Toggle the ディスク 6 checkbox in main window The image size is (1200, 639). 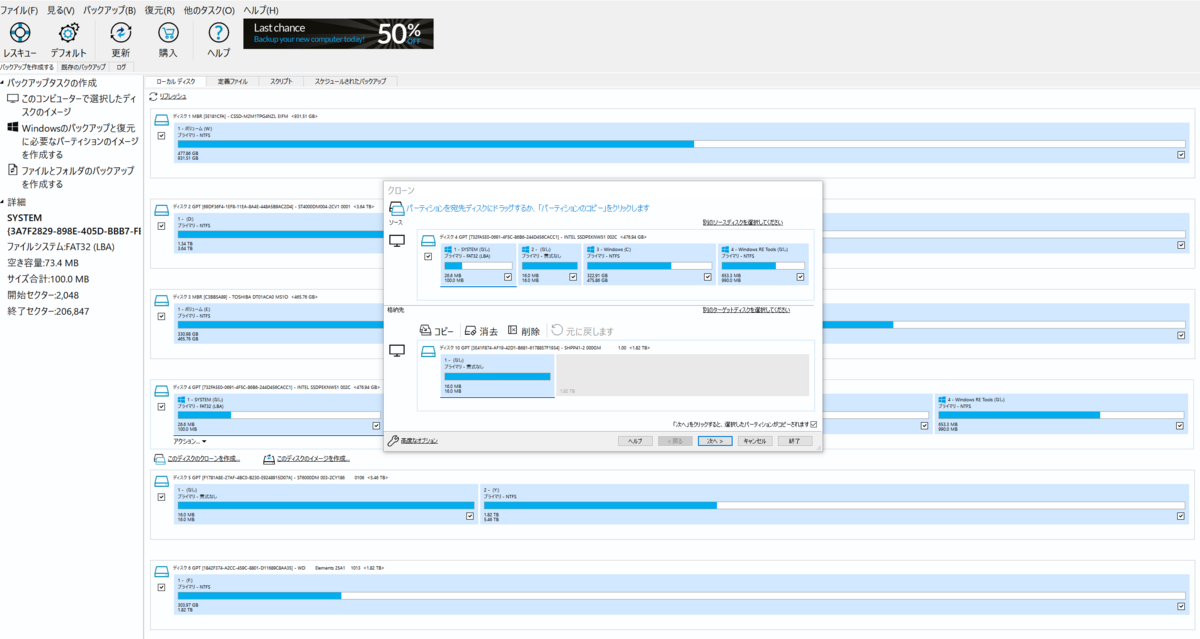click(x=161, y=587)
